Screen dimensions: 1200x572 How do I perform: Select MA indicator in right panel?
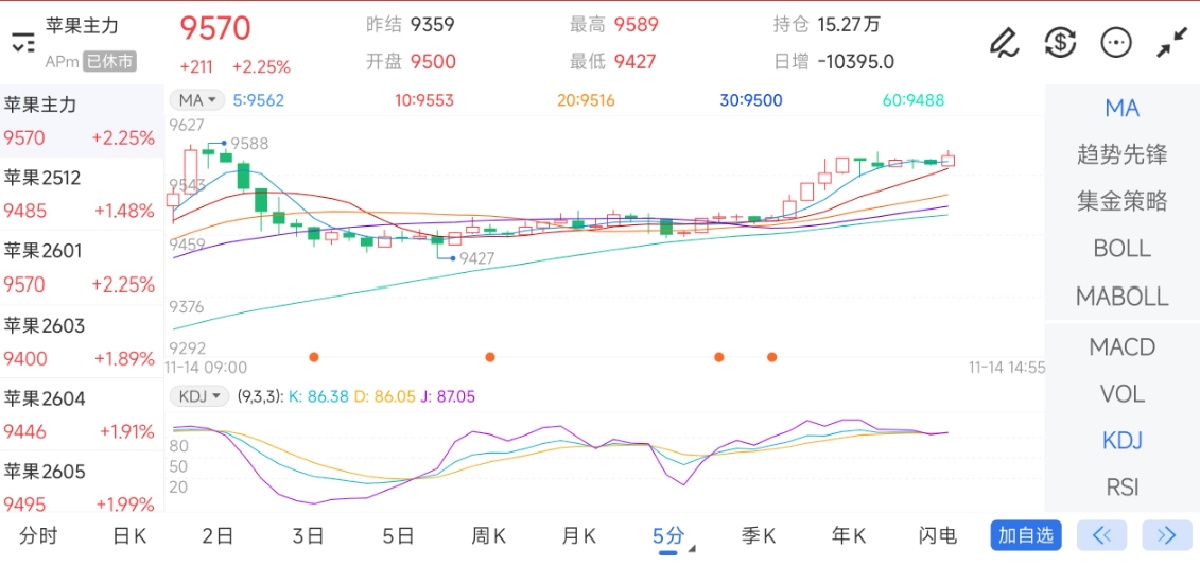click(1122, 108)
